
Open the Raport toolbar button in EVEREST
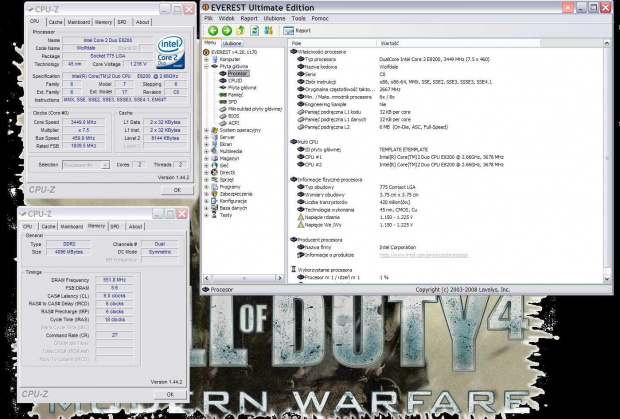297,31
